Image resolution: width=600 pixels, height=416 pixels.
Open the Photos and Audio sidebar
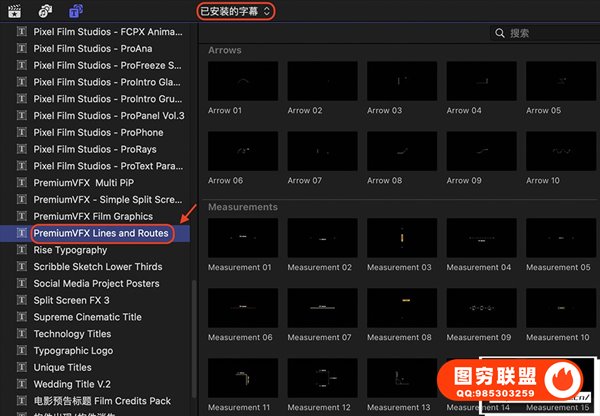[45, 11]
